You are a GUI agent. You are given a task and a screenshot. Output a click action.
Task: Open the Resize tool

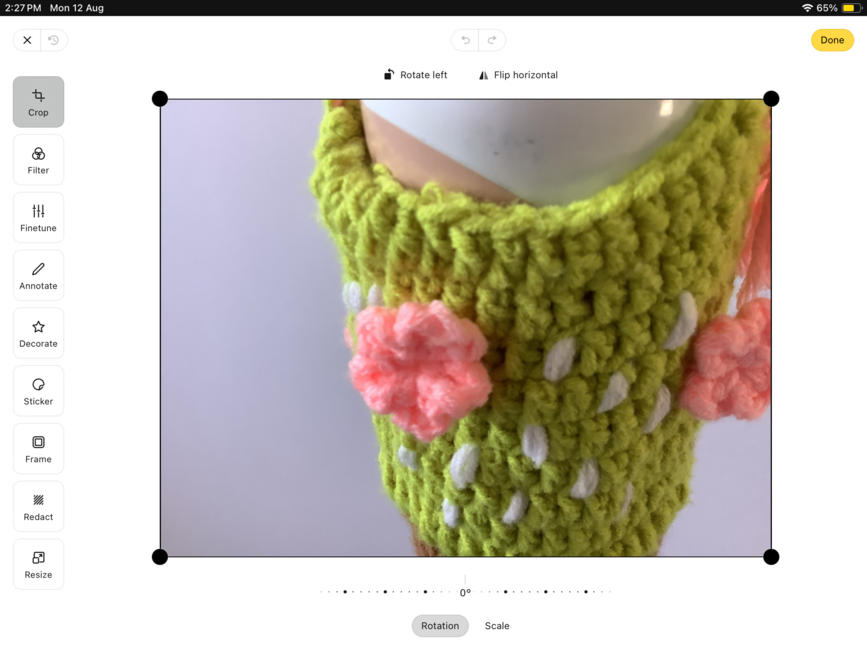click(38, 564)
